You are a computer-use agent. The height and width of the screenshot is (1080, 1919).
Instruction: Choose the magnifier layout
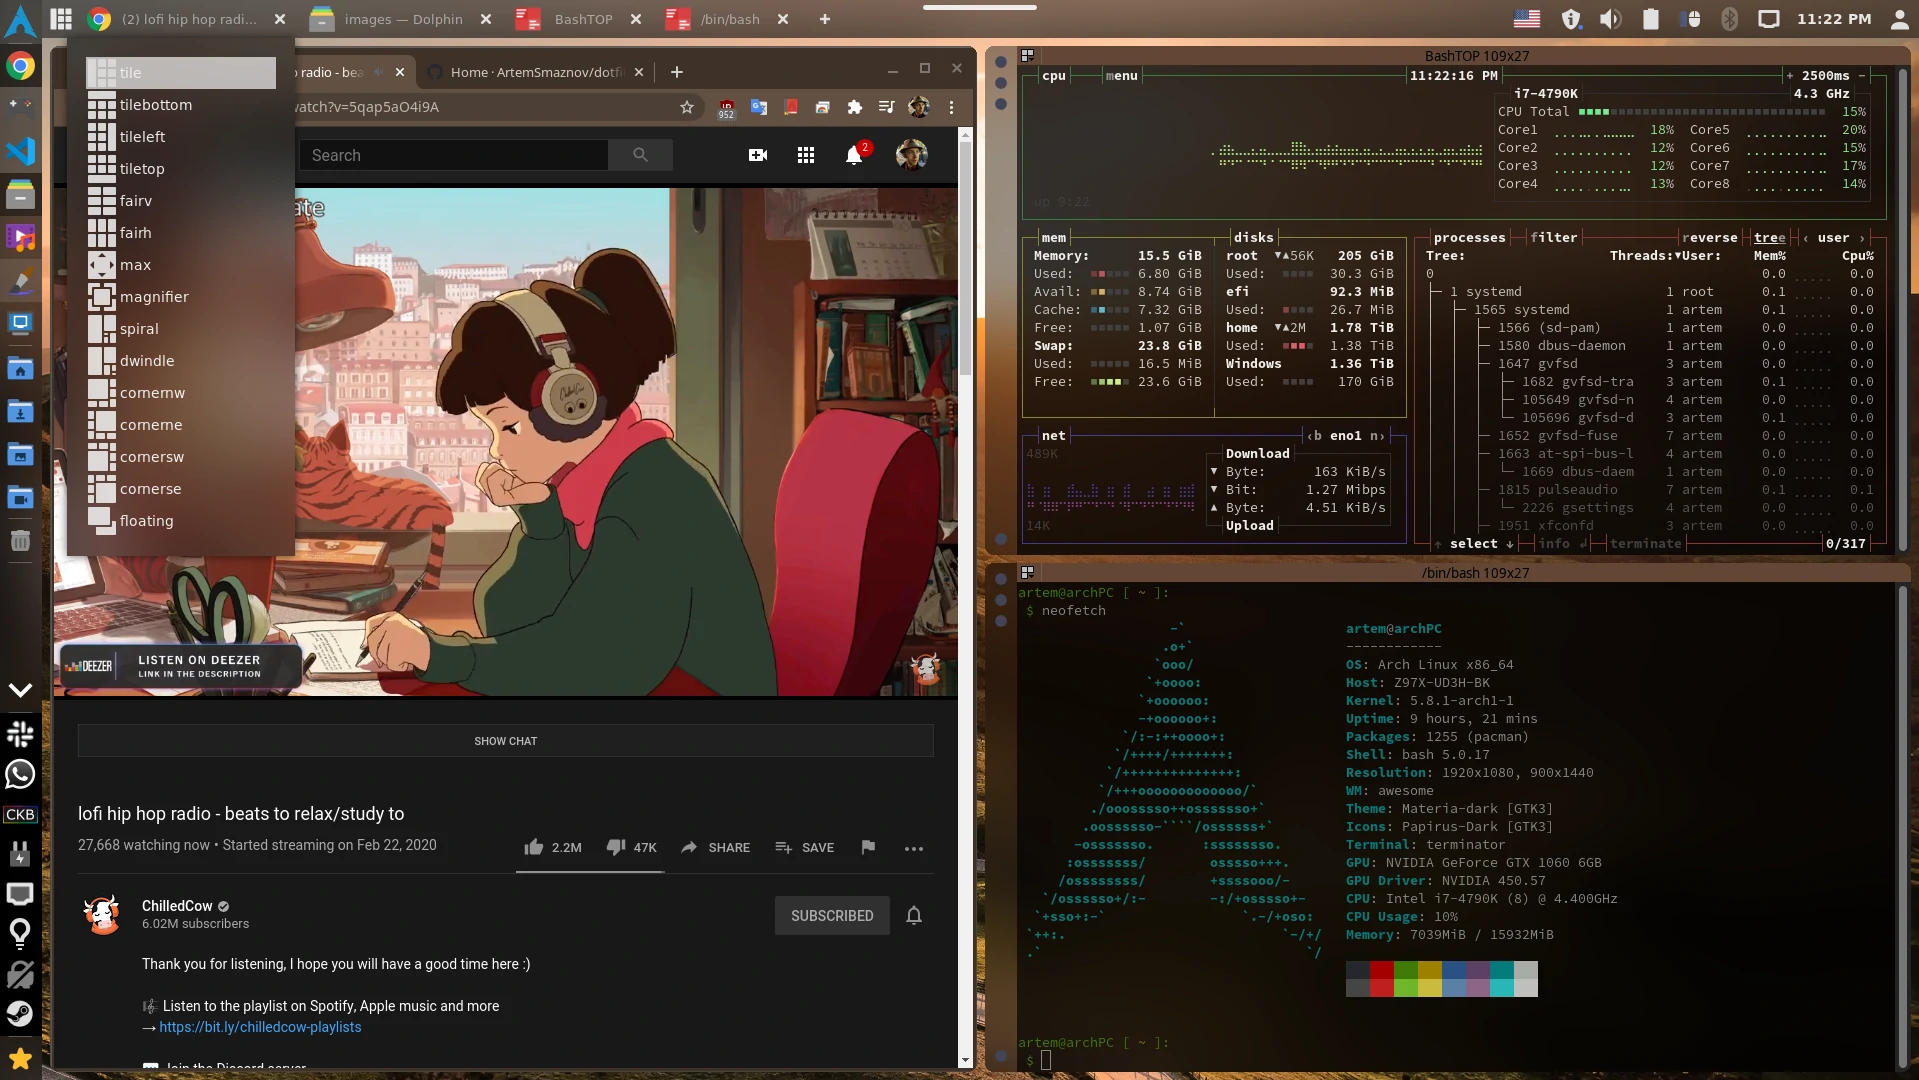181,297
